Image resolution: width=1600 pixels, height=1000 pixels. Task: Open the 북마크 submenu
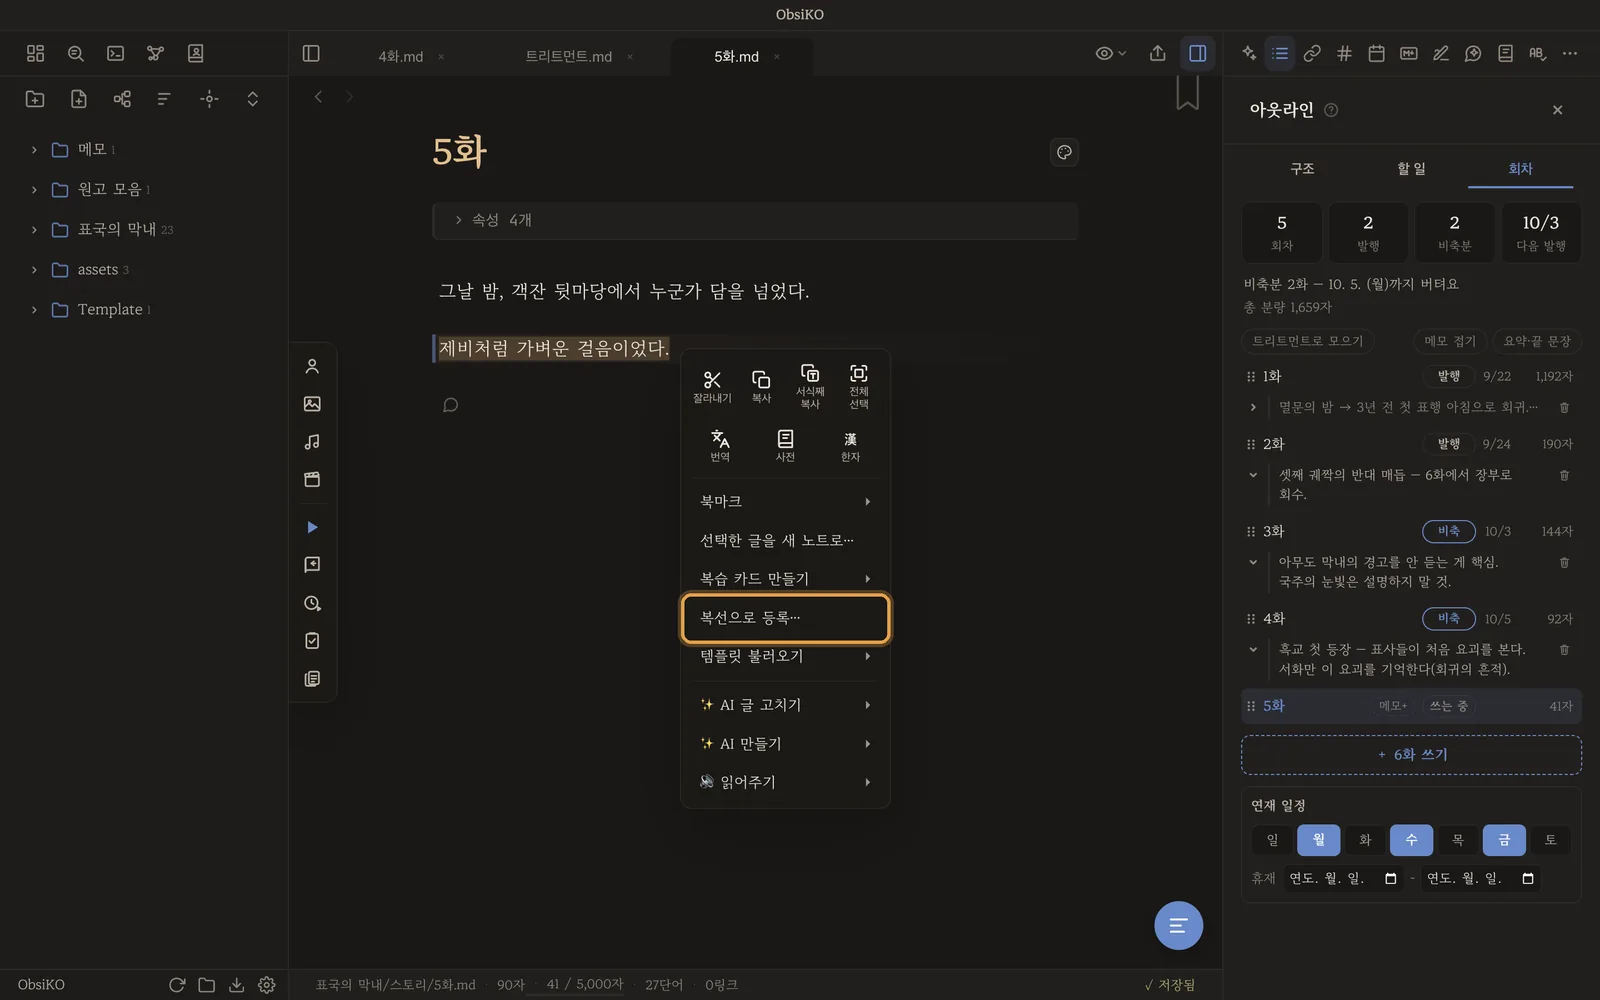(x=785, y=501)
